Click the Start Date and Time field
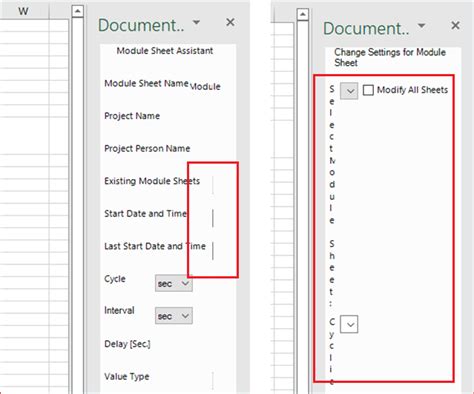The image size is (474, 394). click(213, 218)
